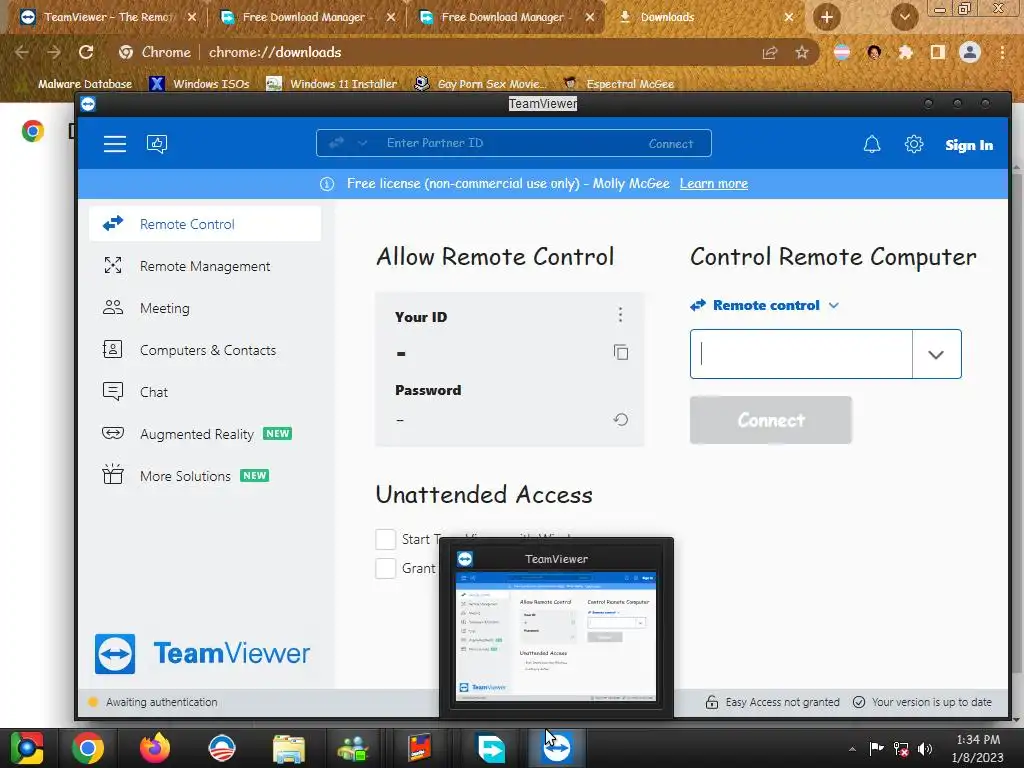
Task: Open Augmented Reality section
Action: [x=205, y=434]
